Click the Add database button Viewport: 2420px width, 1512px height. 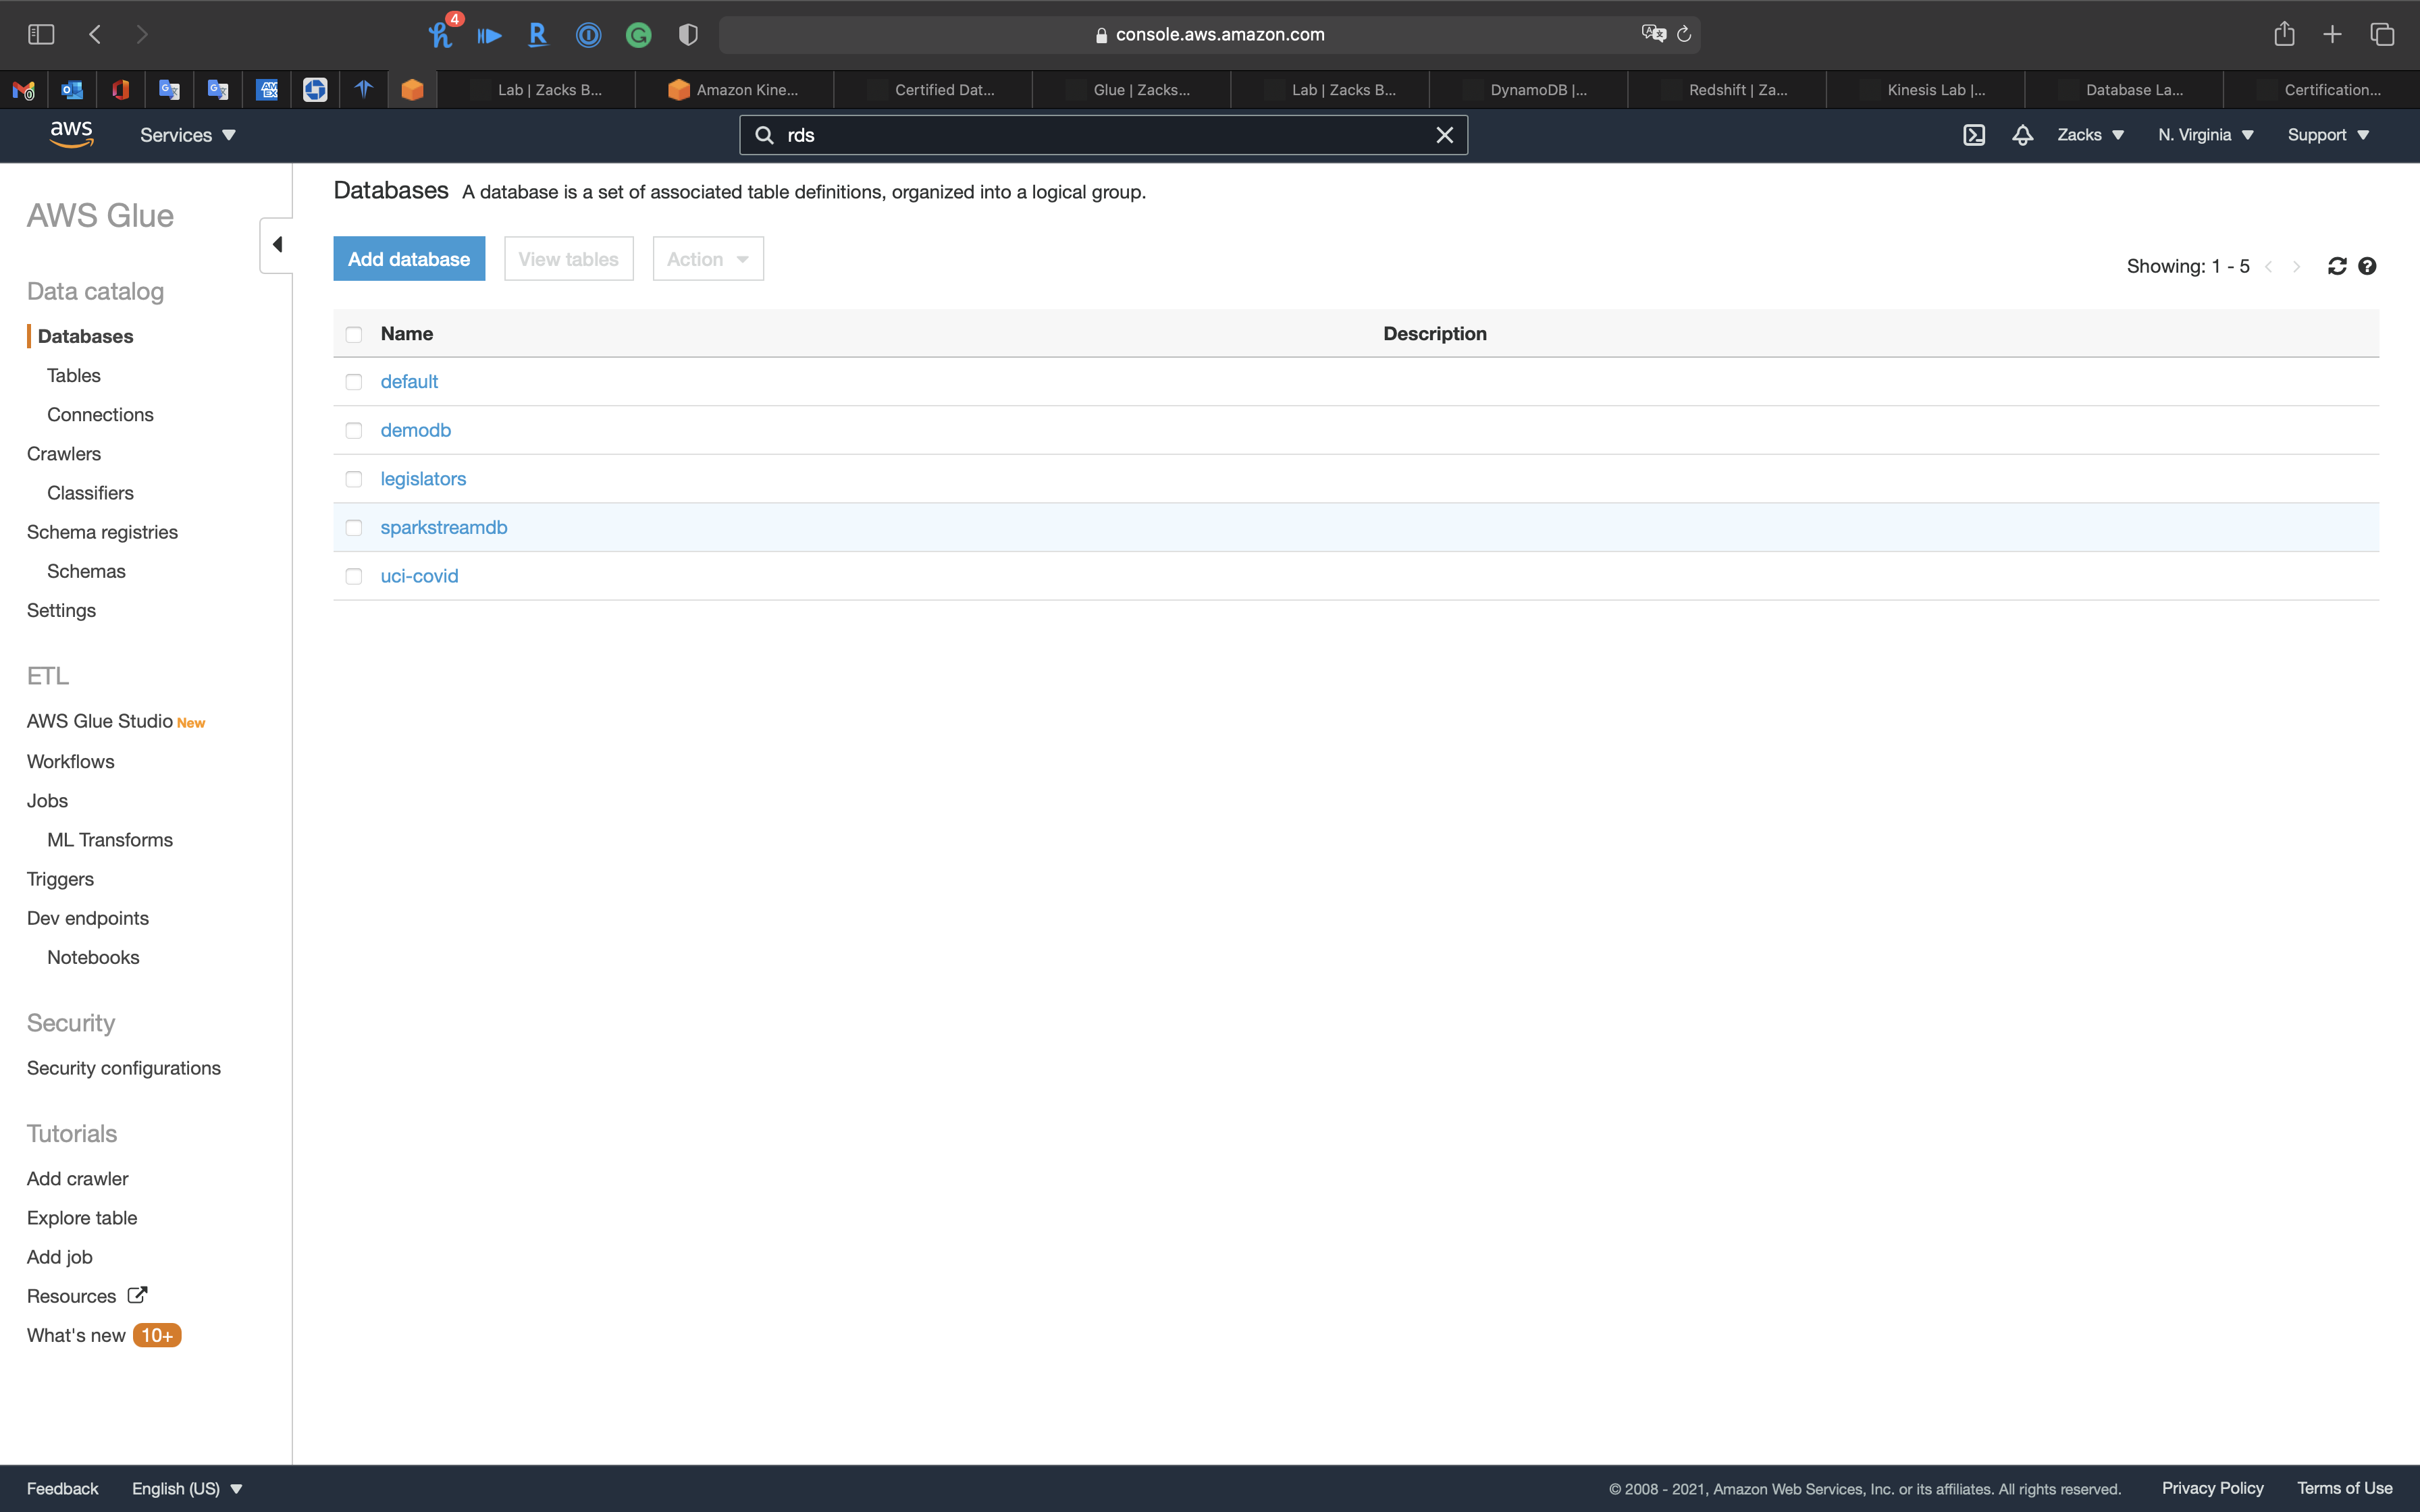[409, 259]
